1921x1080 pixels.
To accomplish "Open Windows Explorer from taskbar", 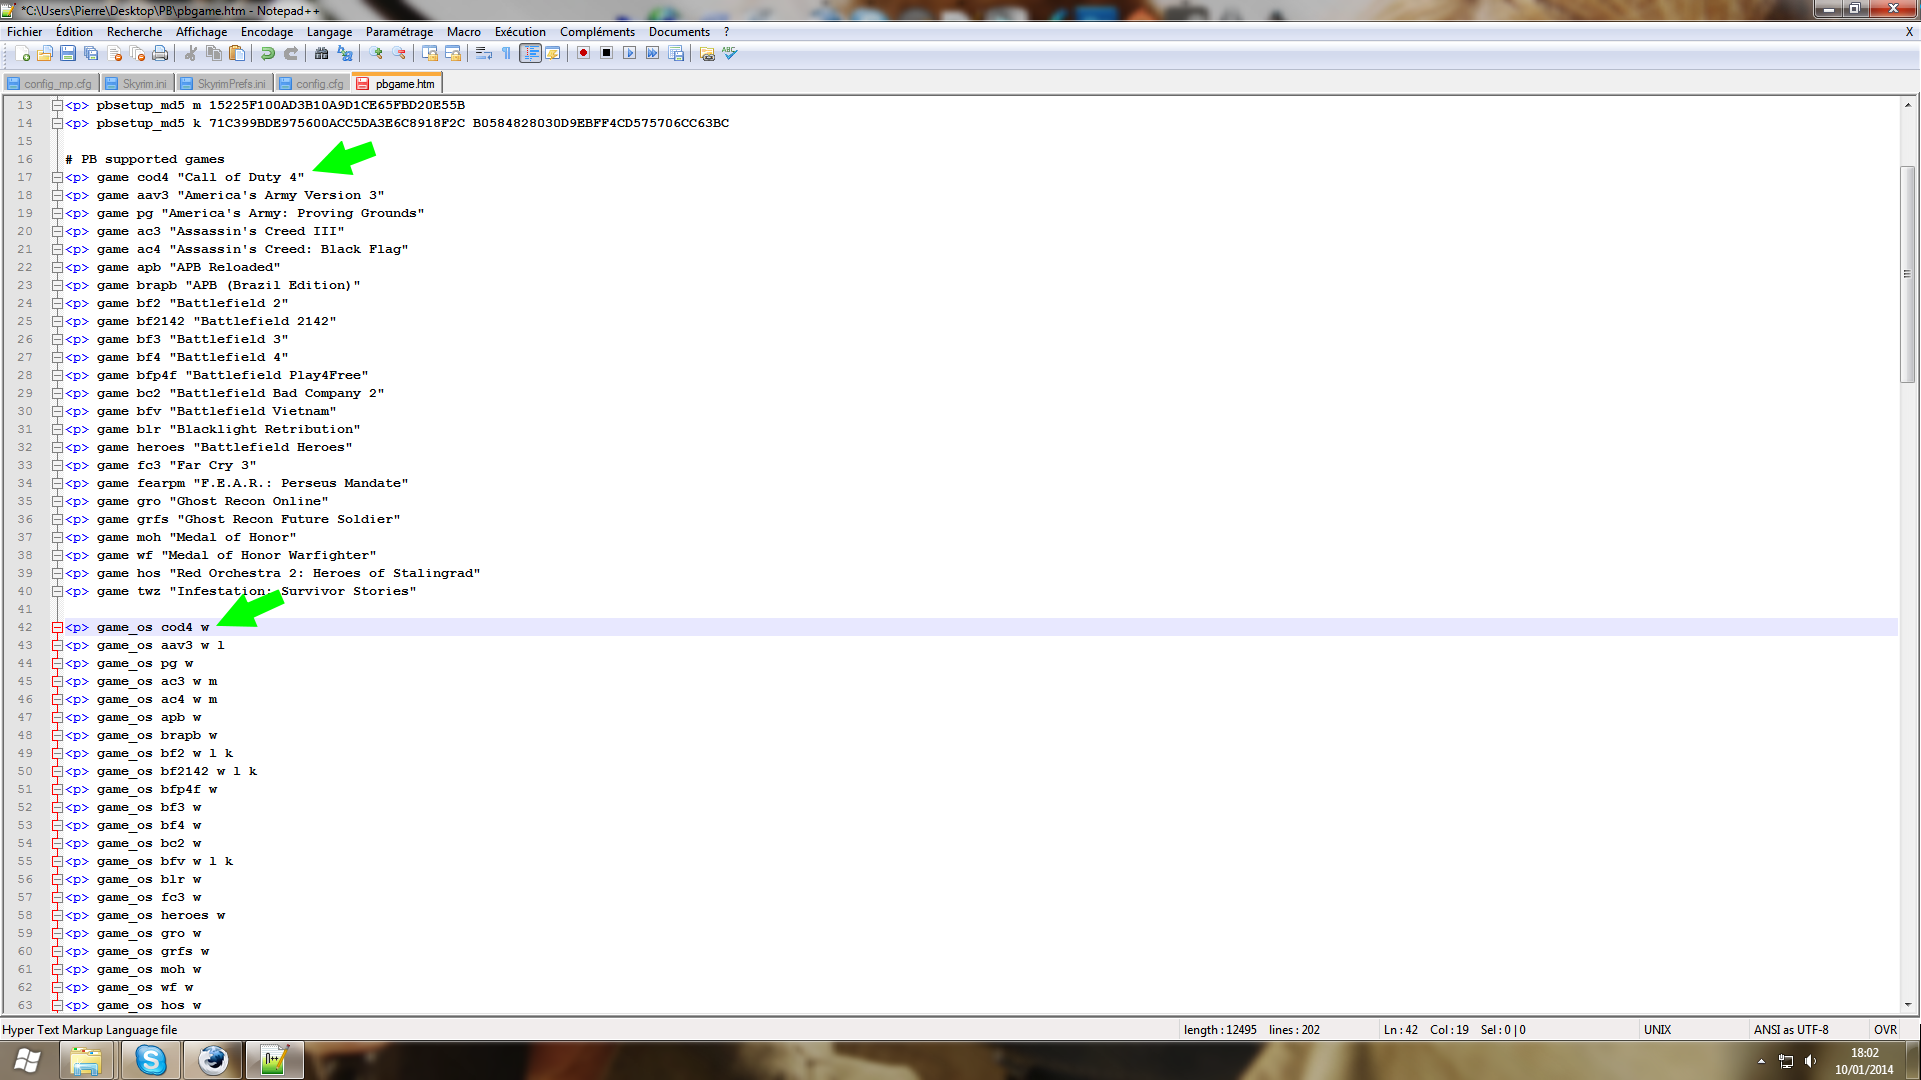I will pos(87,1060).
